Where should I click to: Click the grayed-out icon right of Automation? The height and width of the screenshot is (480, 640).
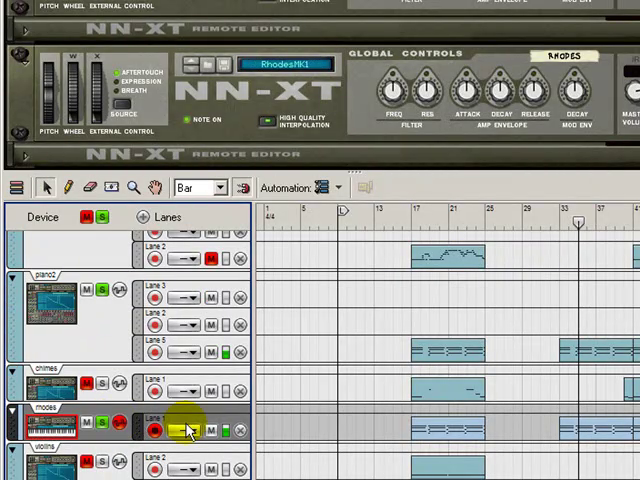[x=365, y=187]
